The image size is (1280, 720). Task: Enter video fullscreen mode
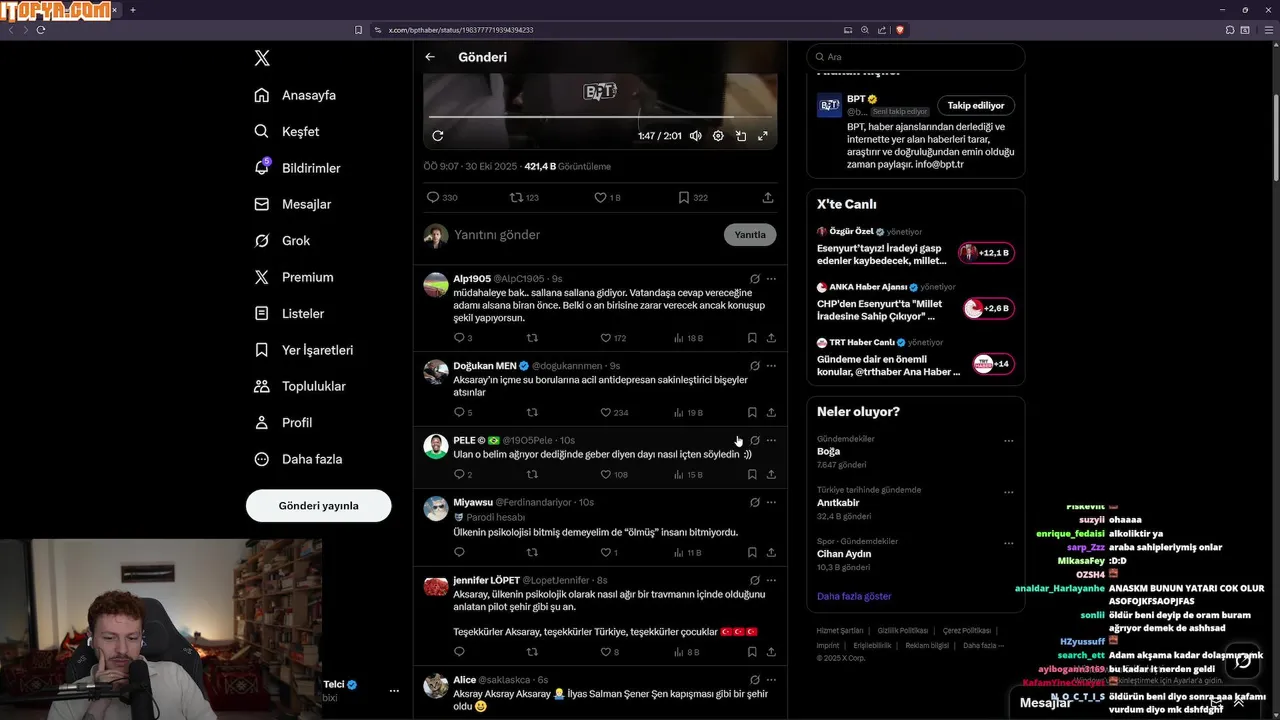[763, 136]
